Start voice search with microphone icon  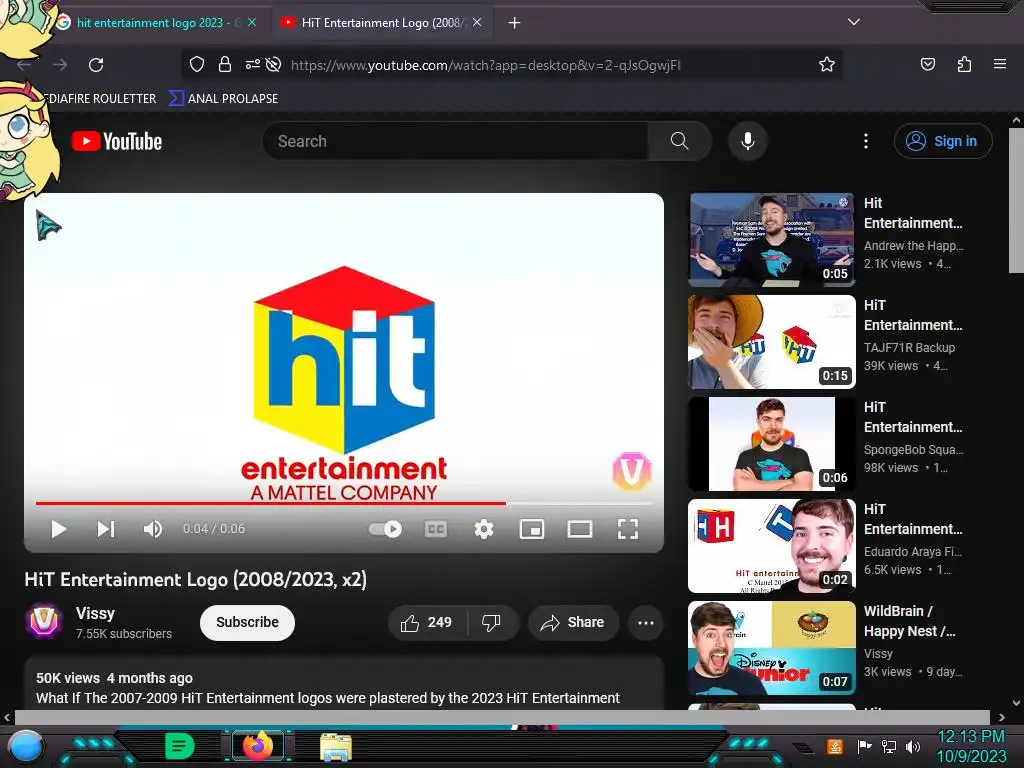748,141
